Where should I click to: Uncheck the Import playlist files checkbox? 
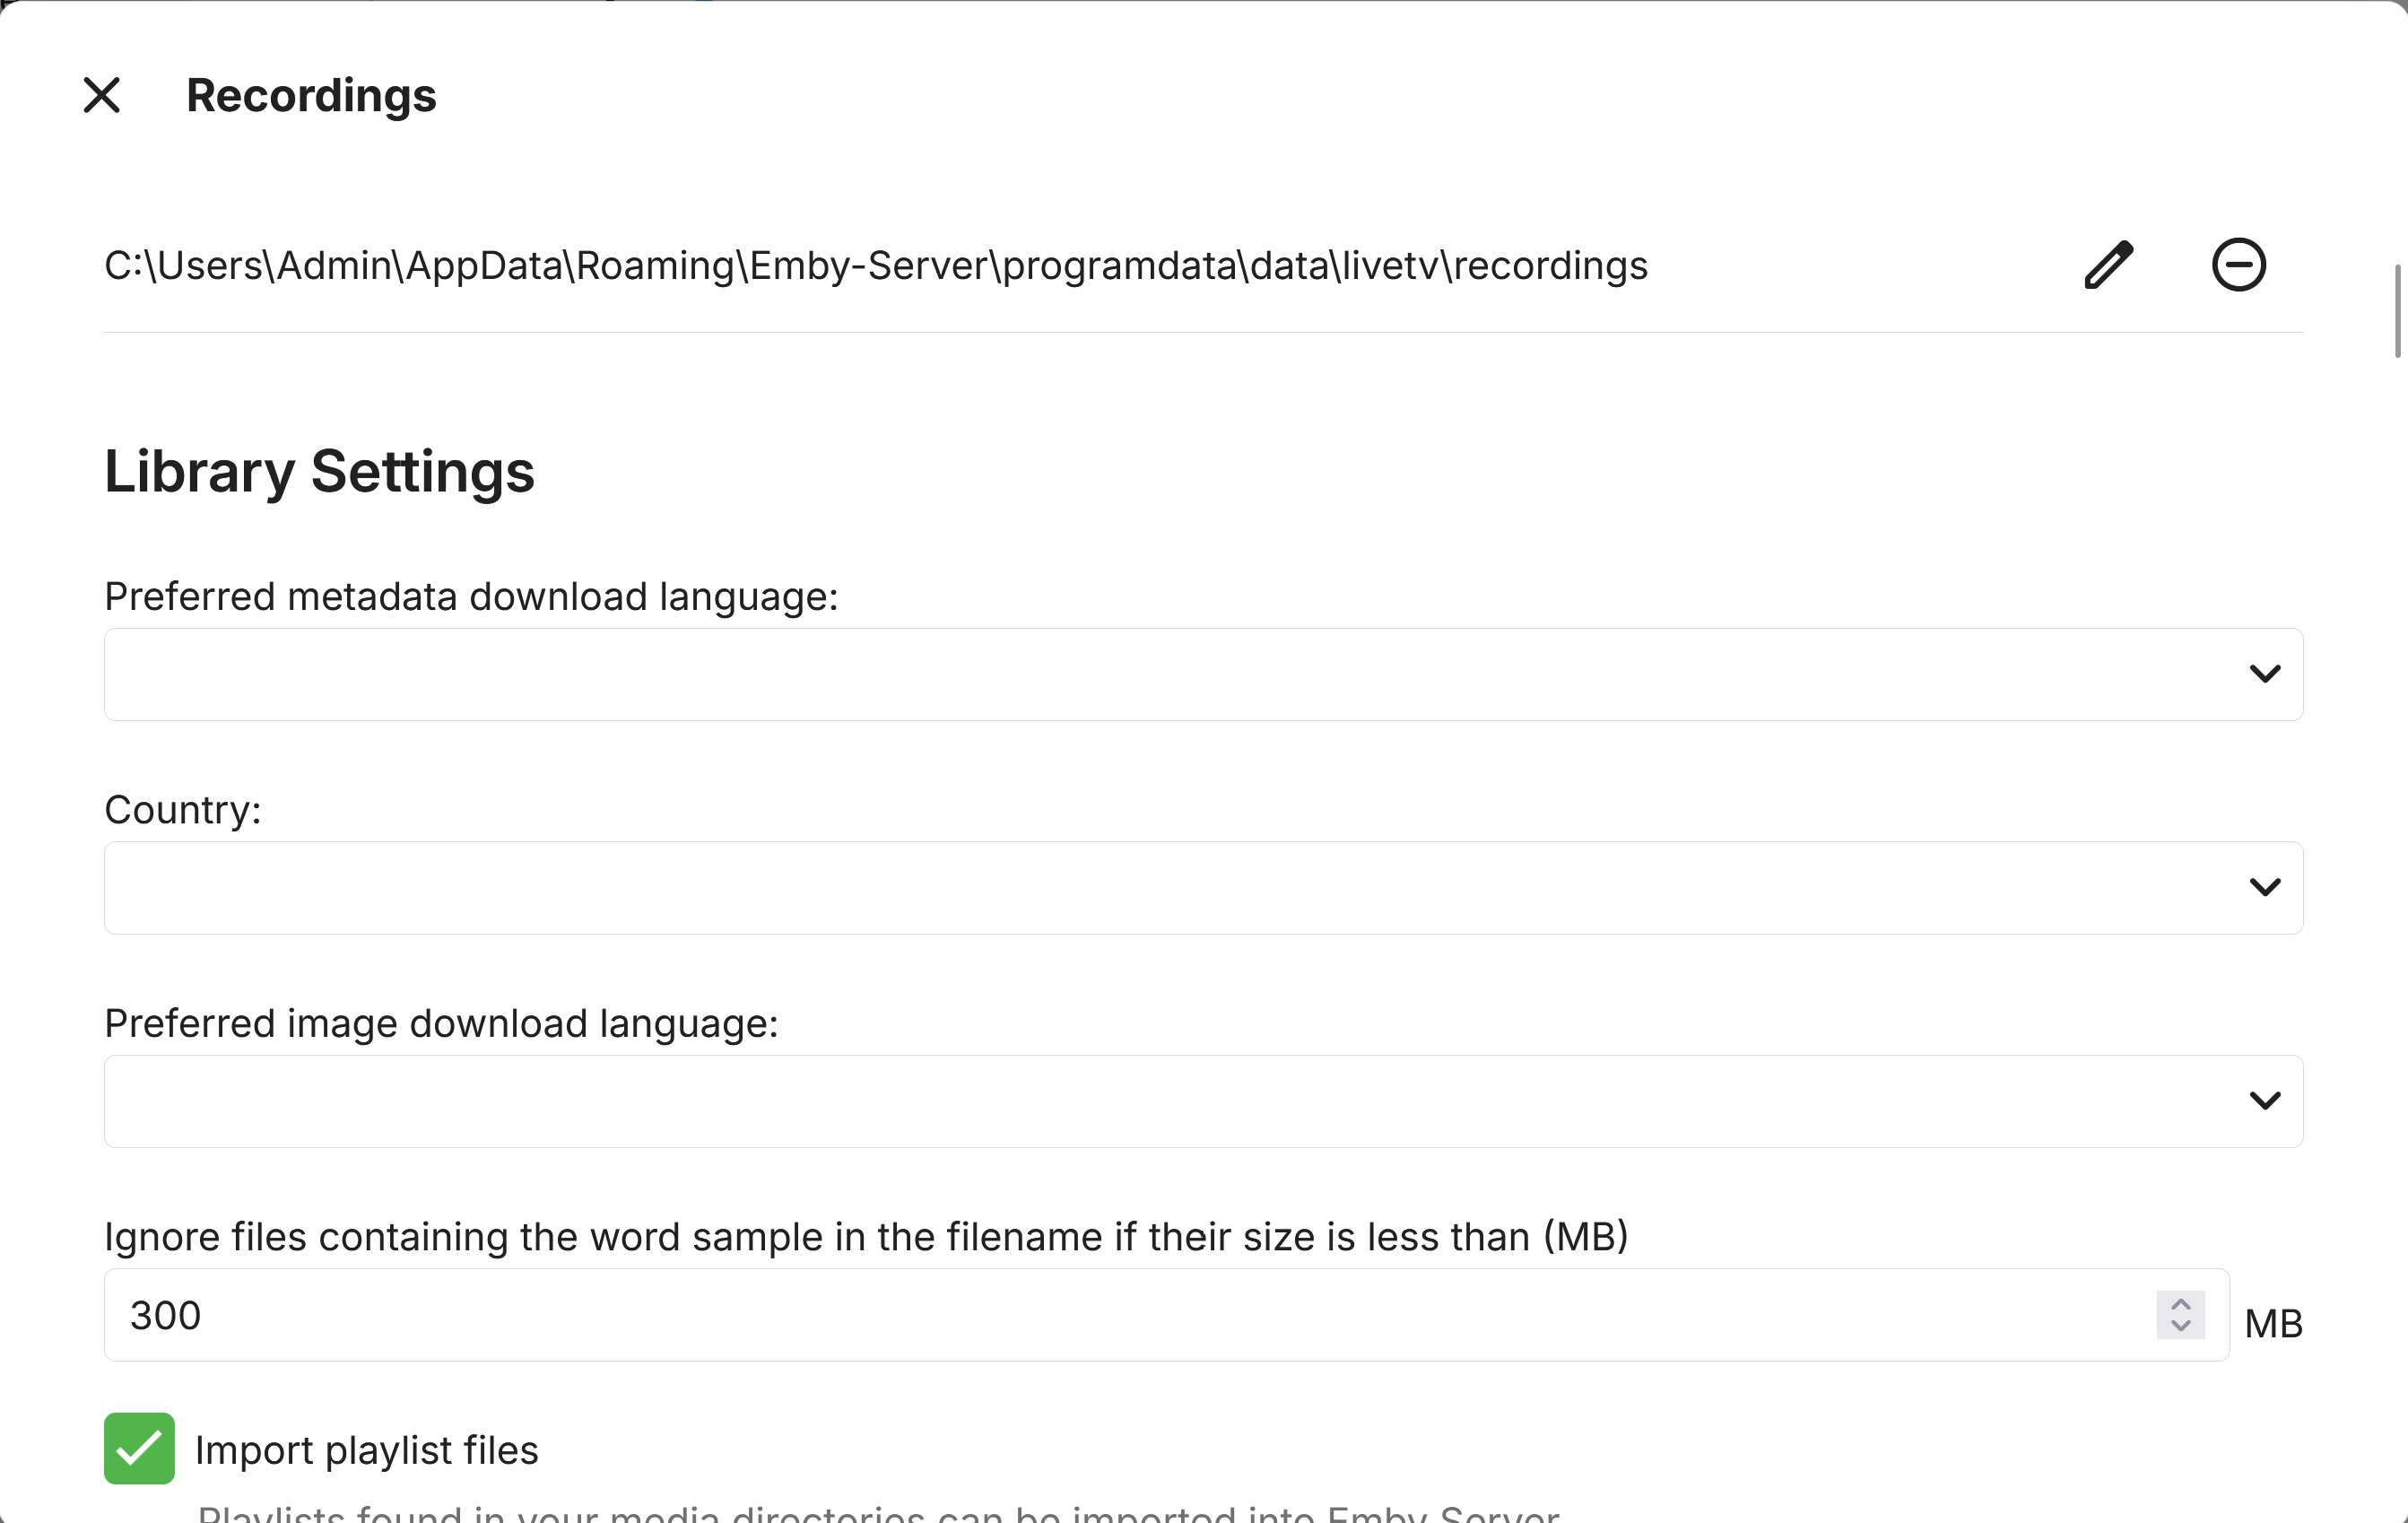[x=139, y=1448]
